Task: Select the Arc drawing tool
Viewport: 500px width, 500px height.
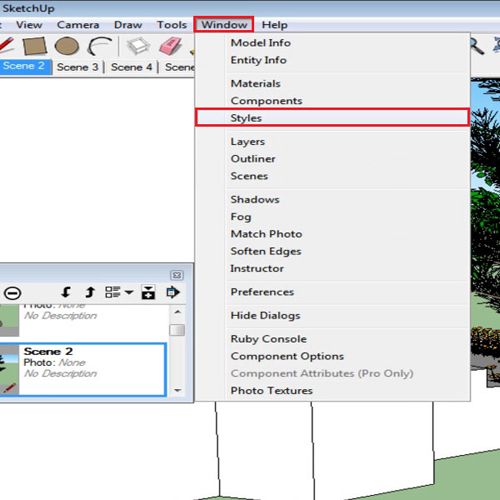Action: click(x=99, y=46)
